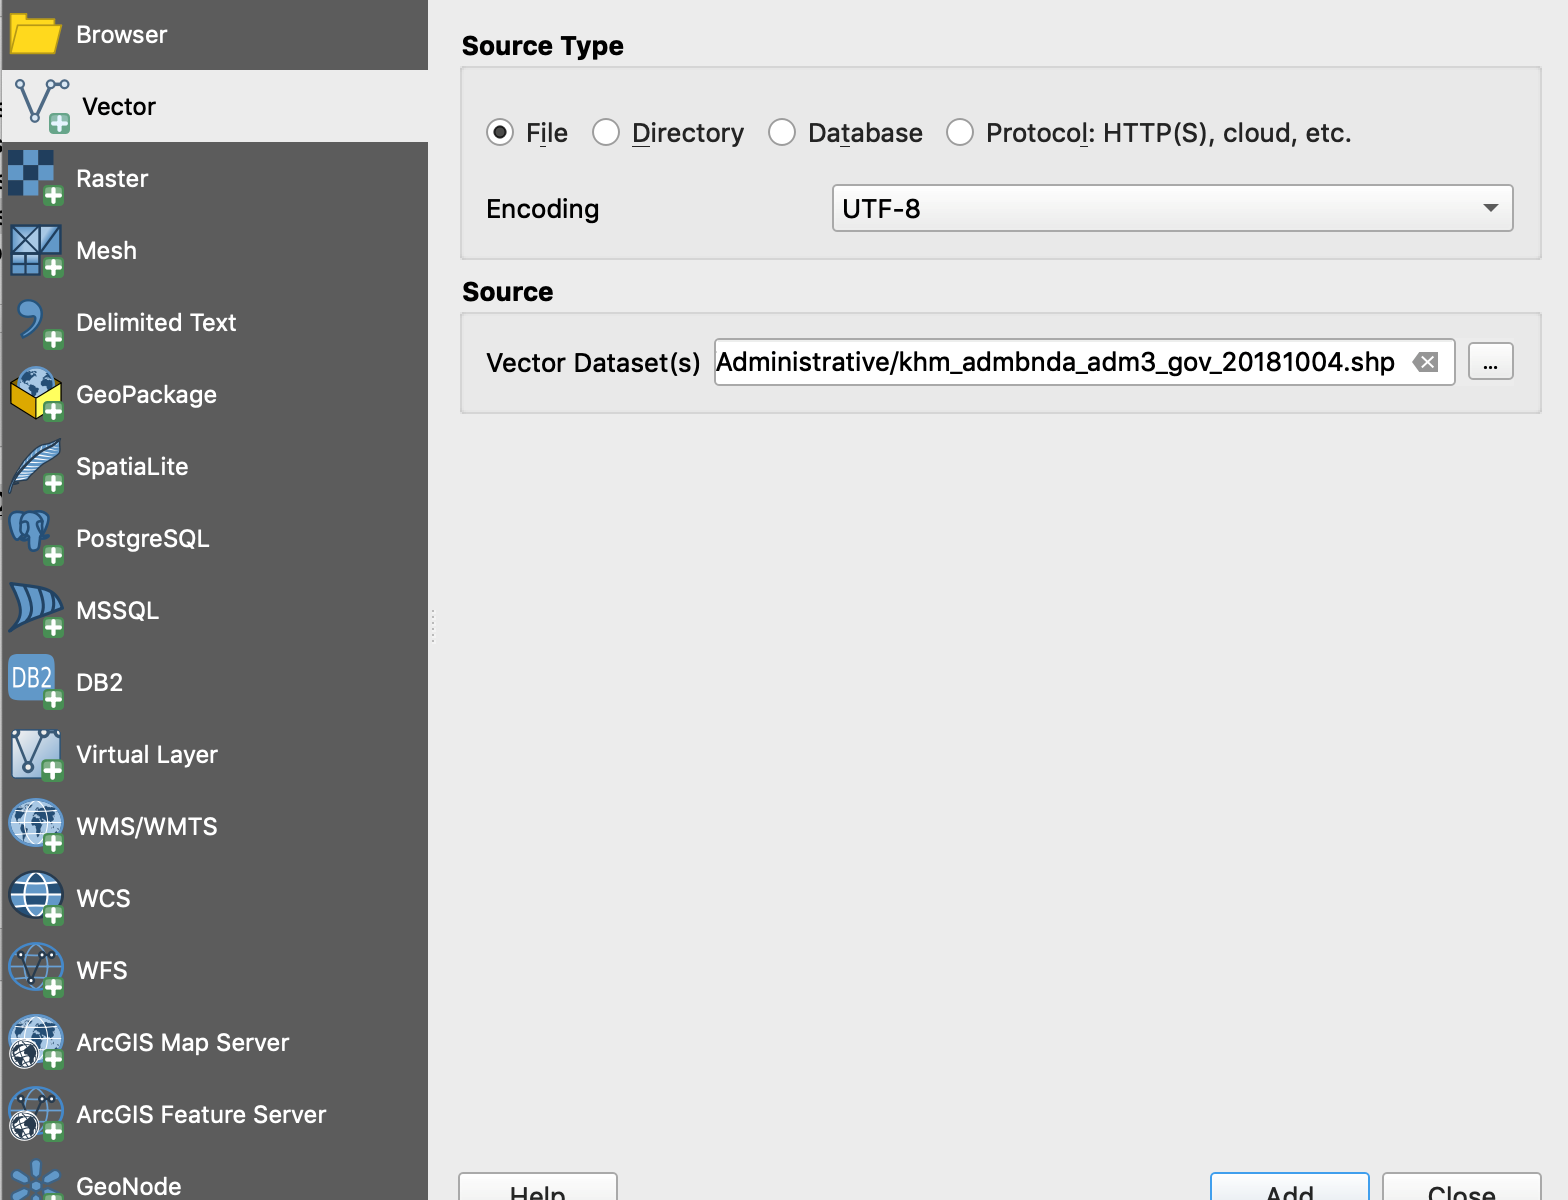This screenshot has width=1568, height=1200.
Task: Click the Source Type heading
Action: (542, 46)
